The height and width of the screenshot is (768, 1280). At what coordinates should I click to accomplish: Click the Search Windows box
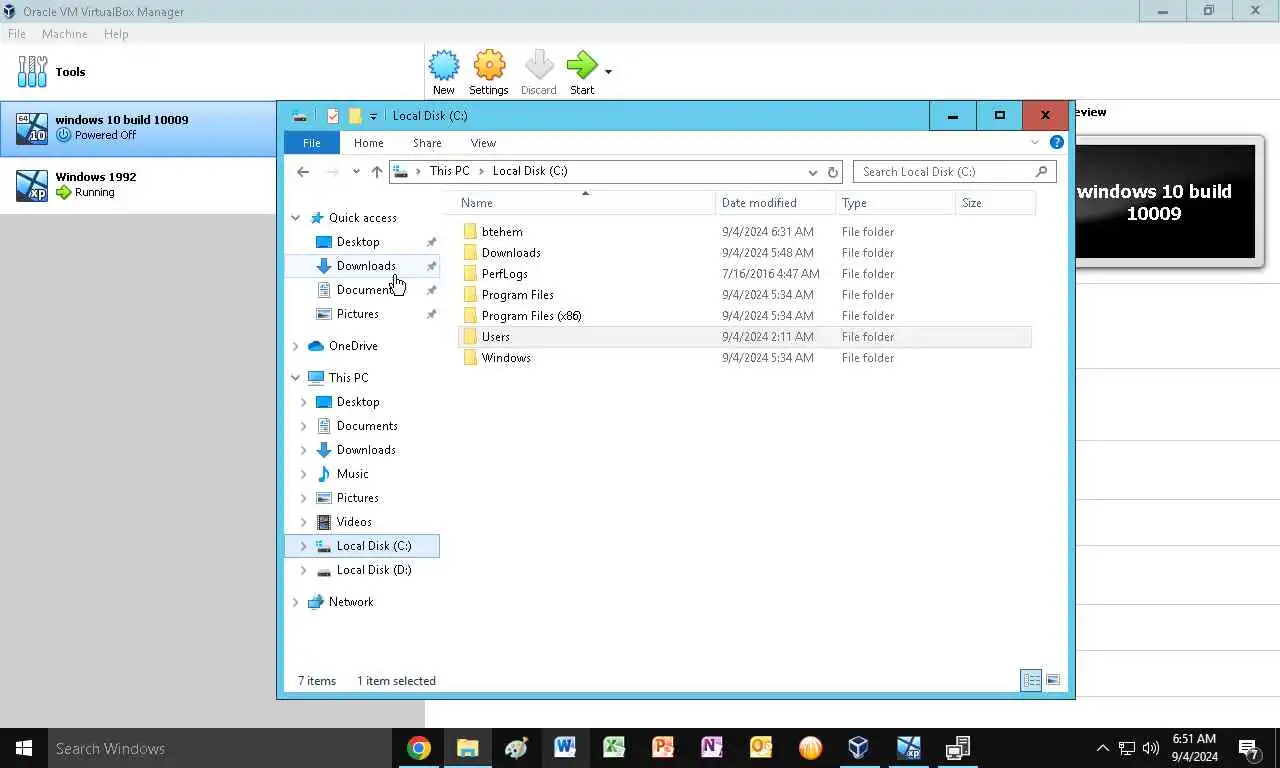click(220, 748)
